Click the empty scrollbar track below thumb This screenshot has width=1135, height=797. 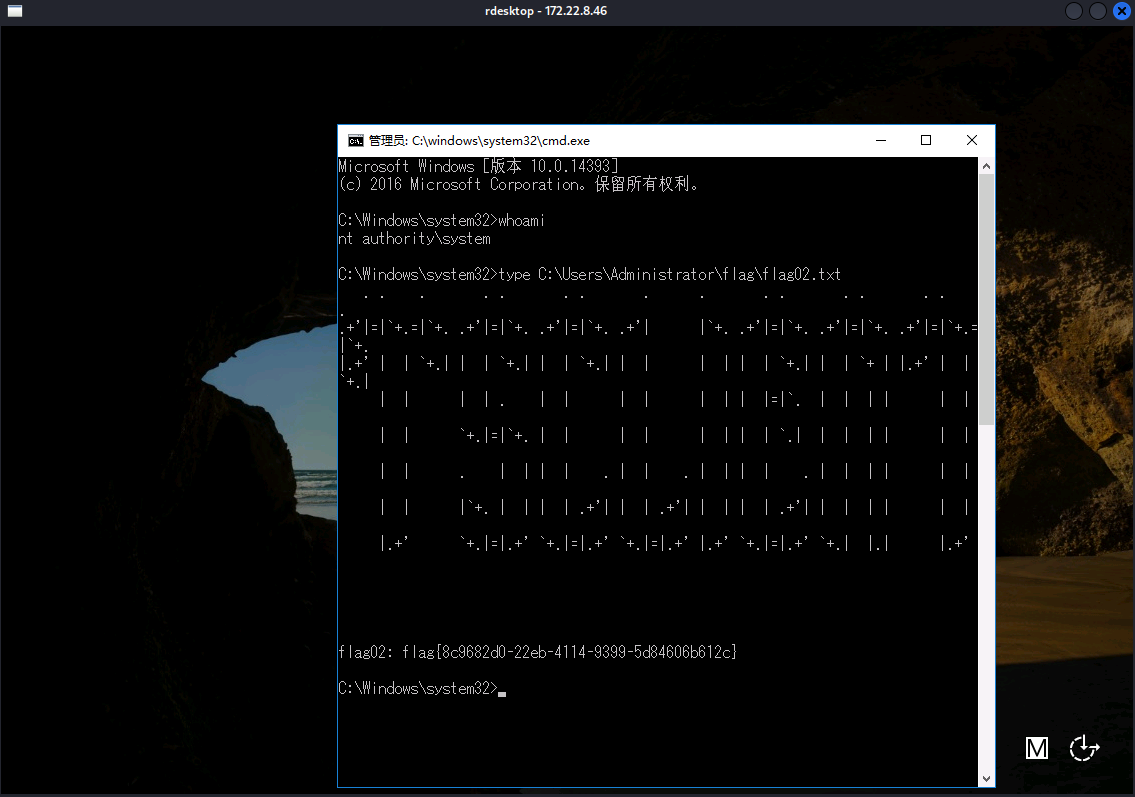pos(986,600)
